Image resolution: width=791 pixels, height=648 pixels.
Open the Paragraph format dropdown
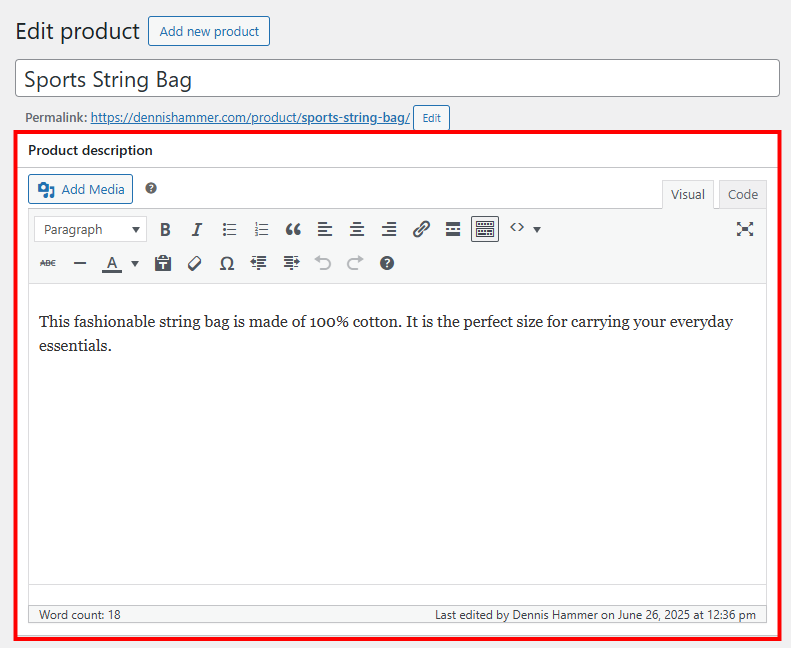pyautogui.click(x=90, y=229)
